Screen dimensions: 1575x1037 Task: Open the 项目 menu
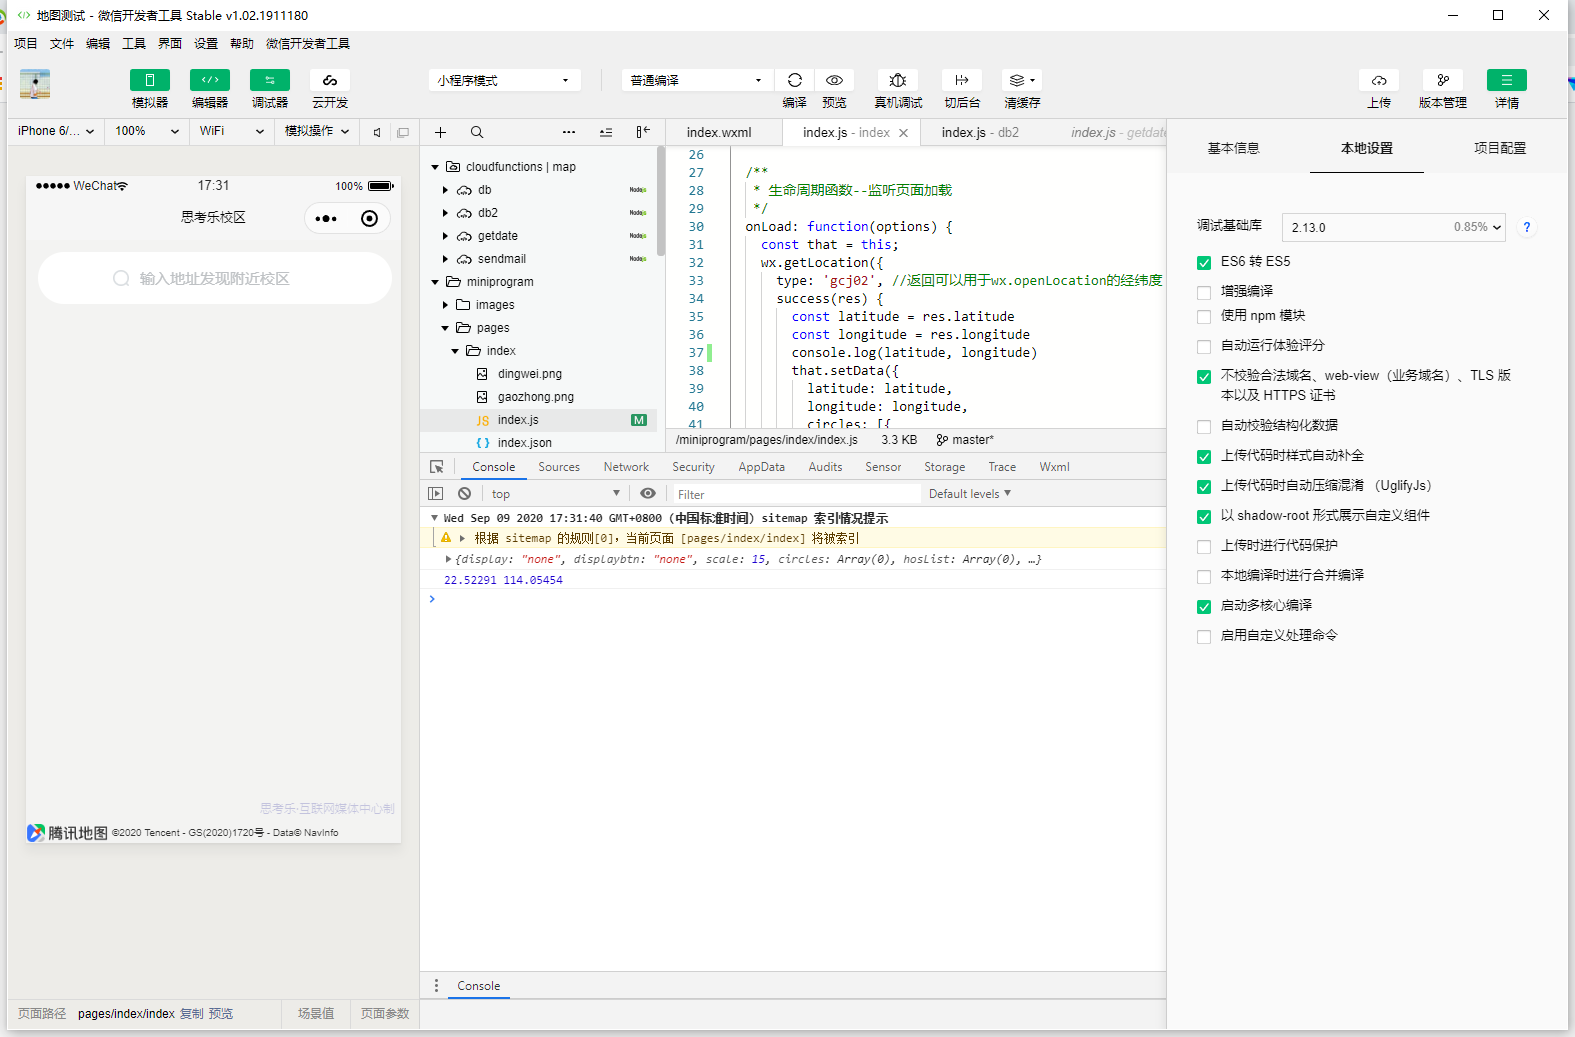tap(26, 44)
